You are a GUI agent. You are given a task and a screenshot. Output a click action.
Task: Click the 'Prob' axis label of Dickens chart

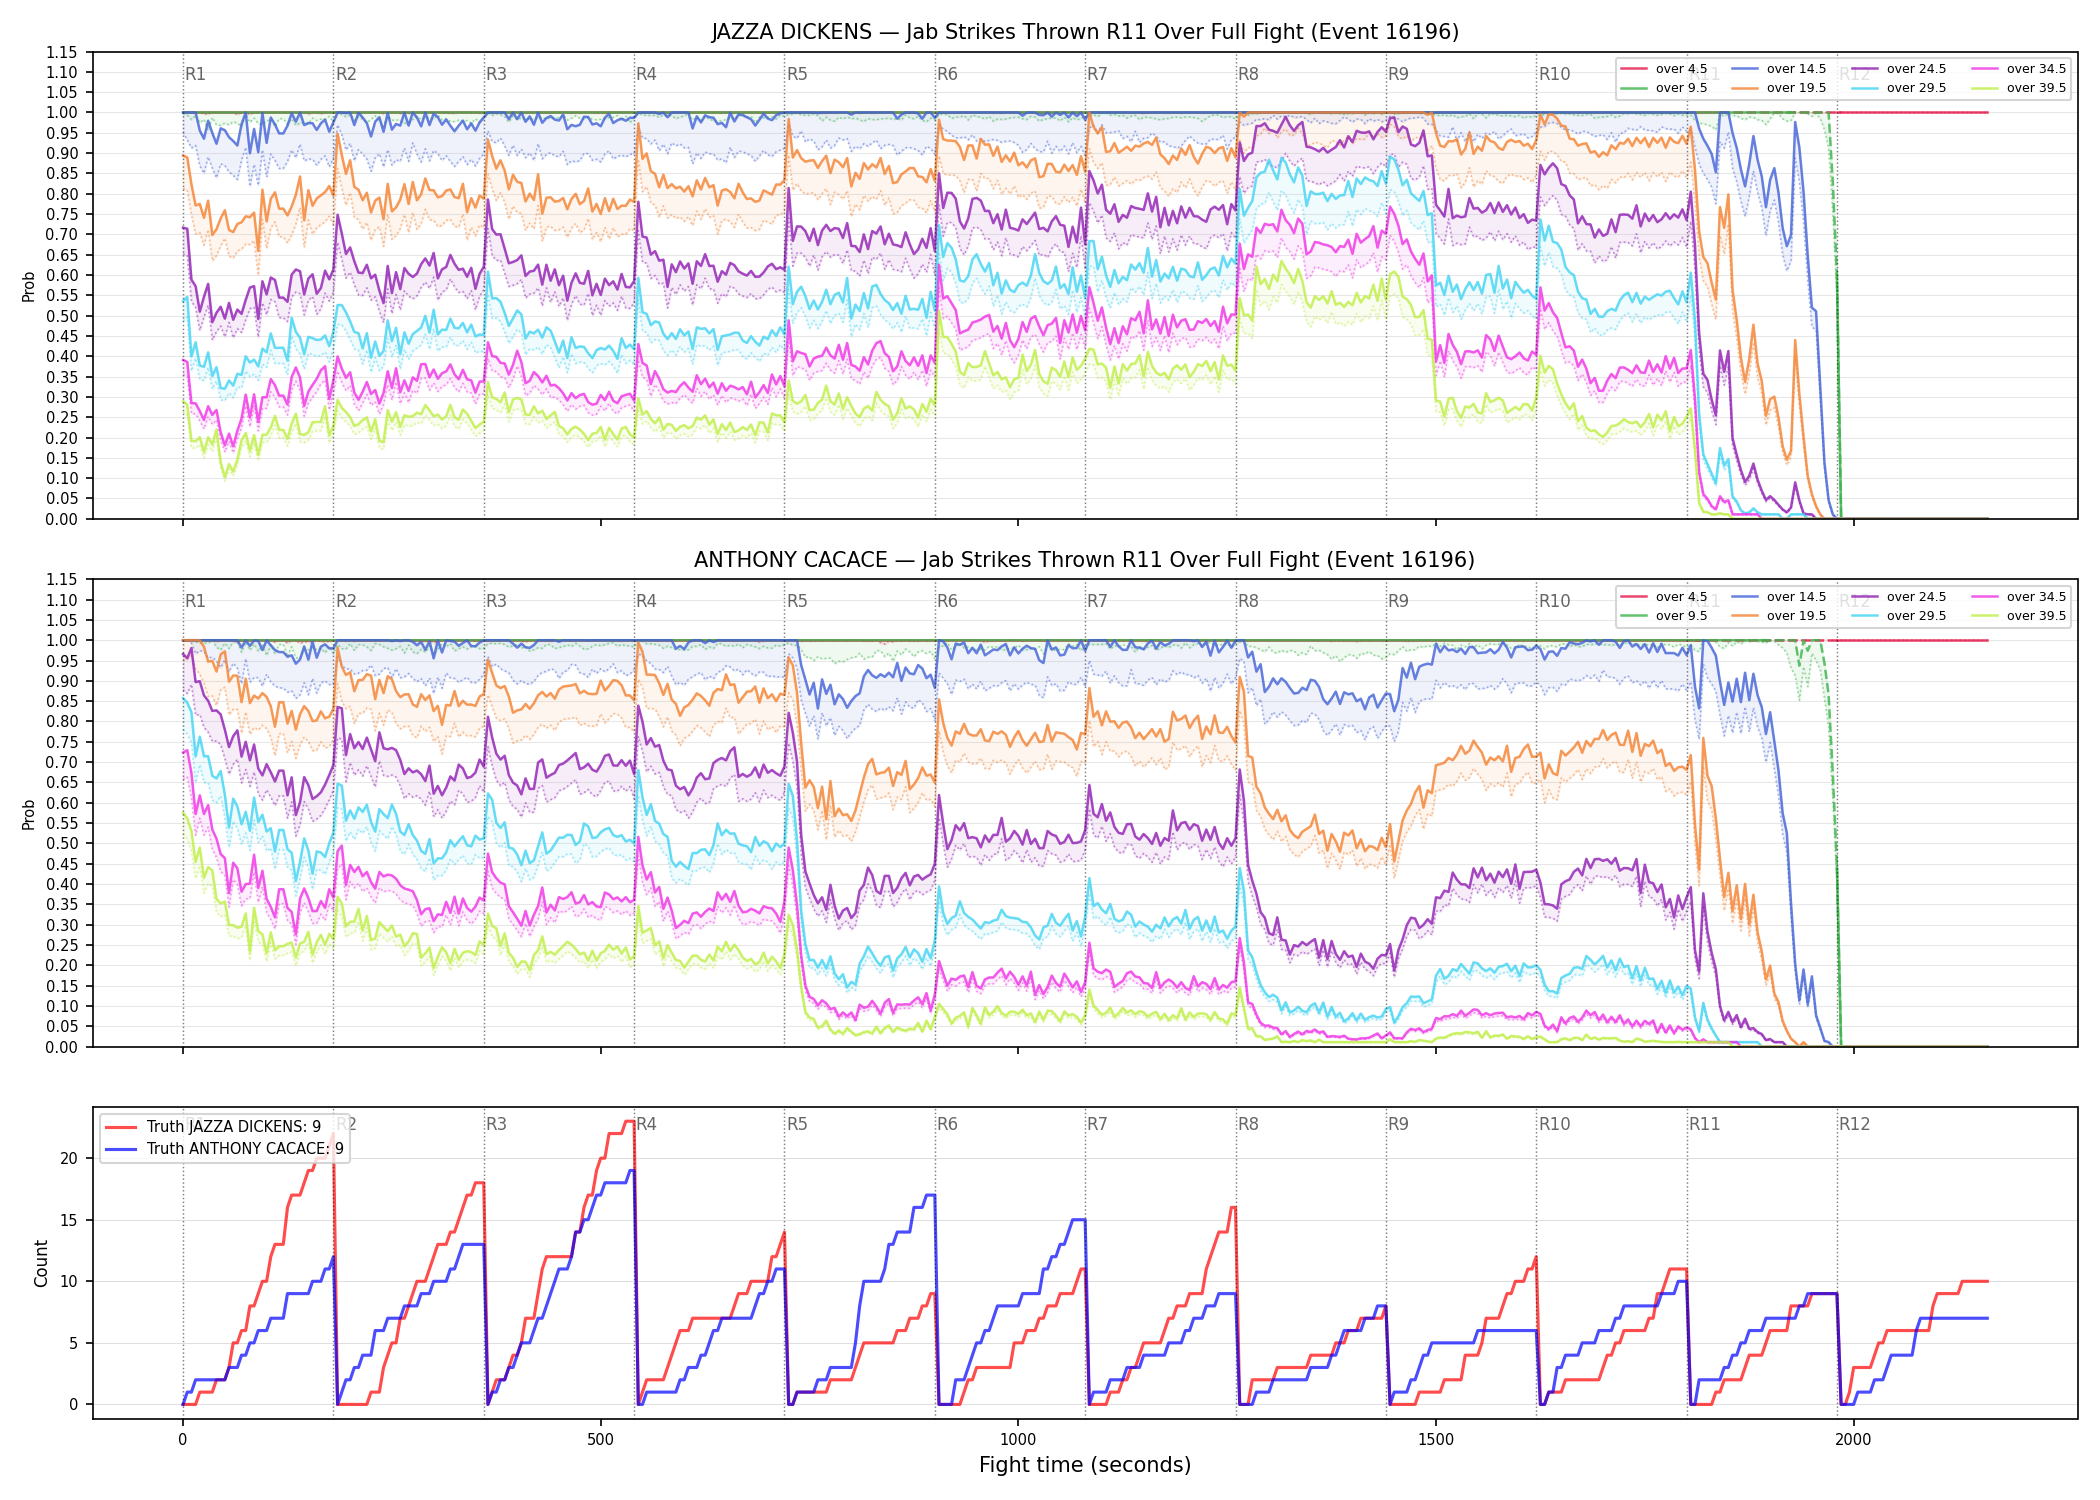(28, 286)
